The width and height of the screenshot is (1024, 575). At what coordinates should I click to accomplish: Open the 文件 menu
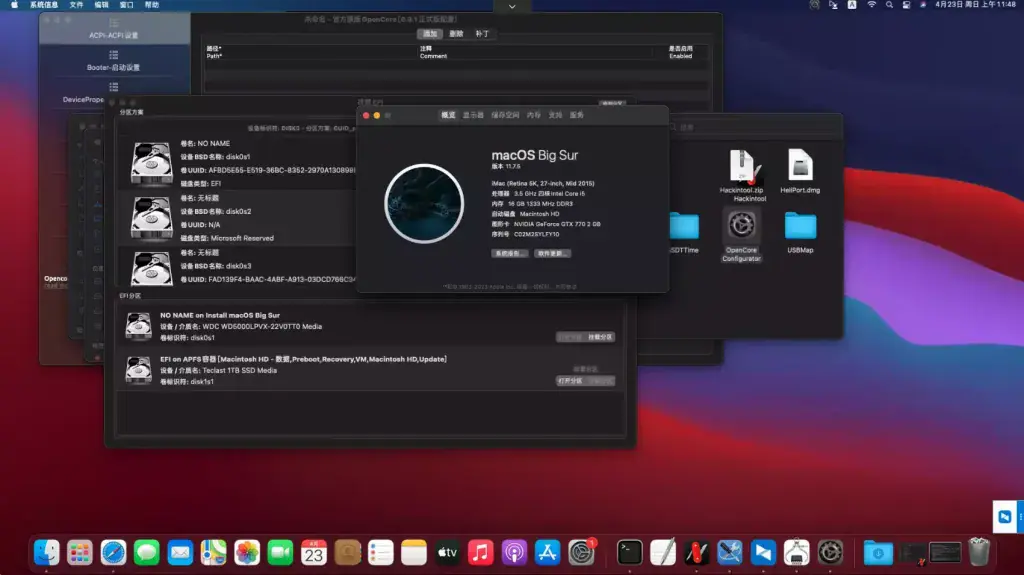(x=76, y=5)
